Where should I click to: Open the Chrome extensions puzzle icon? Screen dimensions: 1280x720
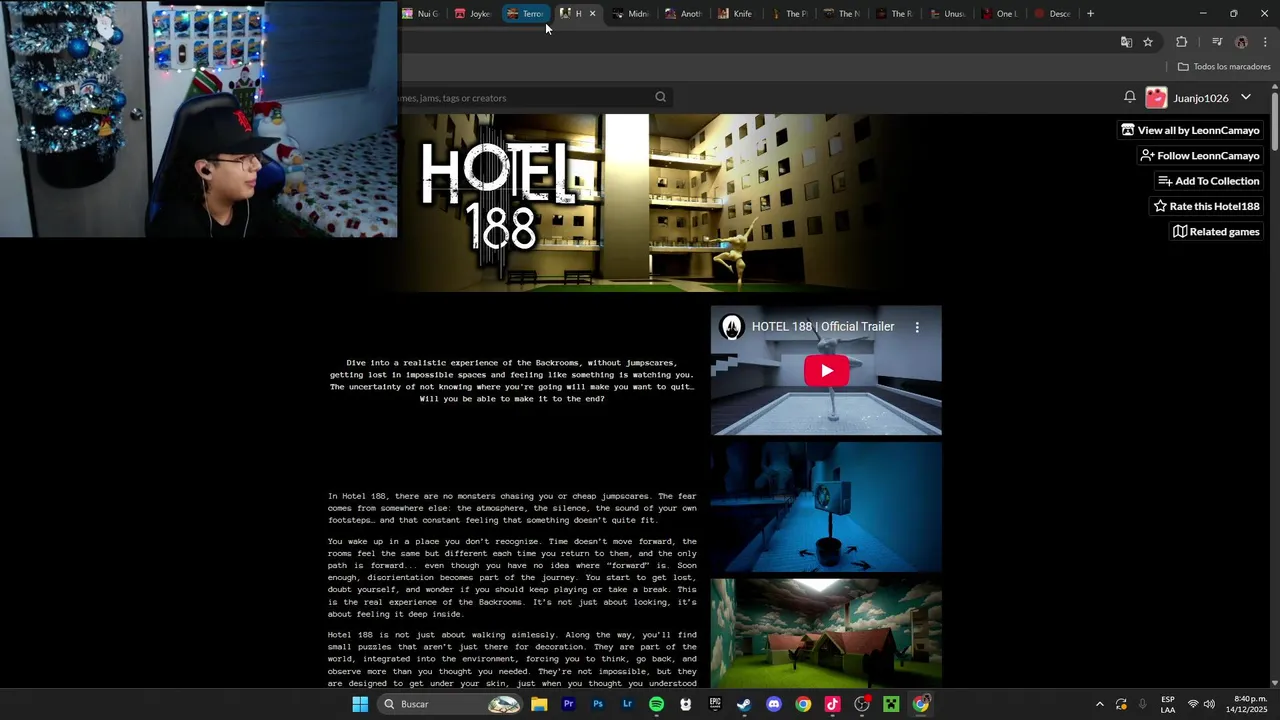[1181, 42]
